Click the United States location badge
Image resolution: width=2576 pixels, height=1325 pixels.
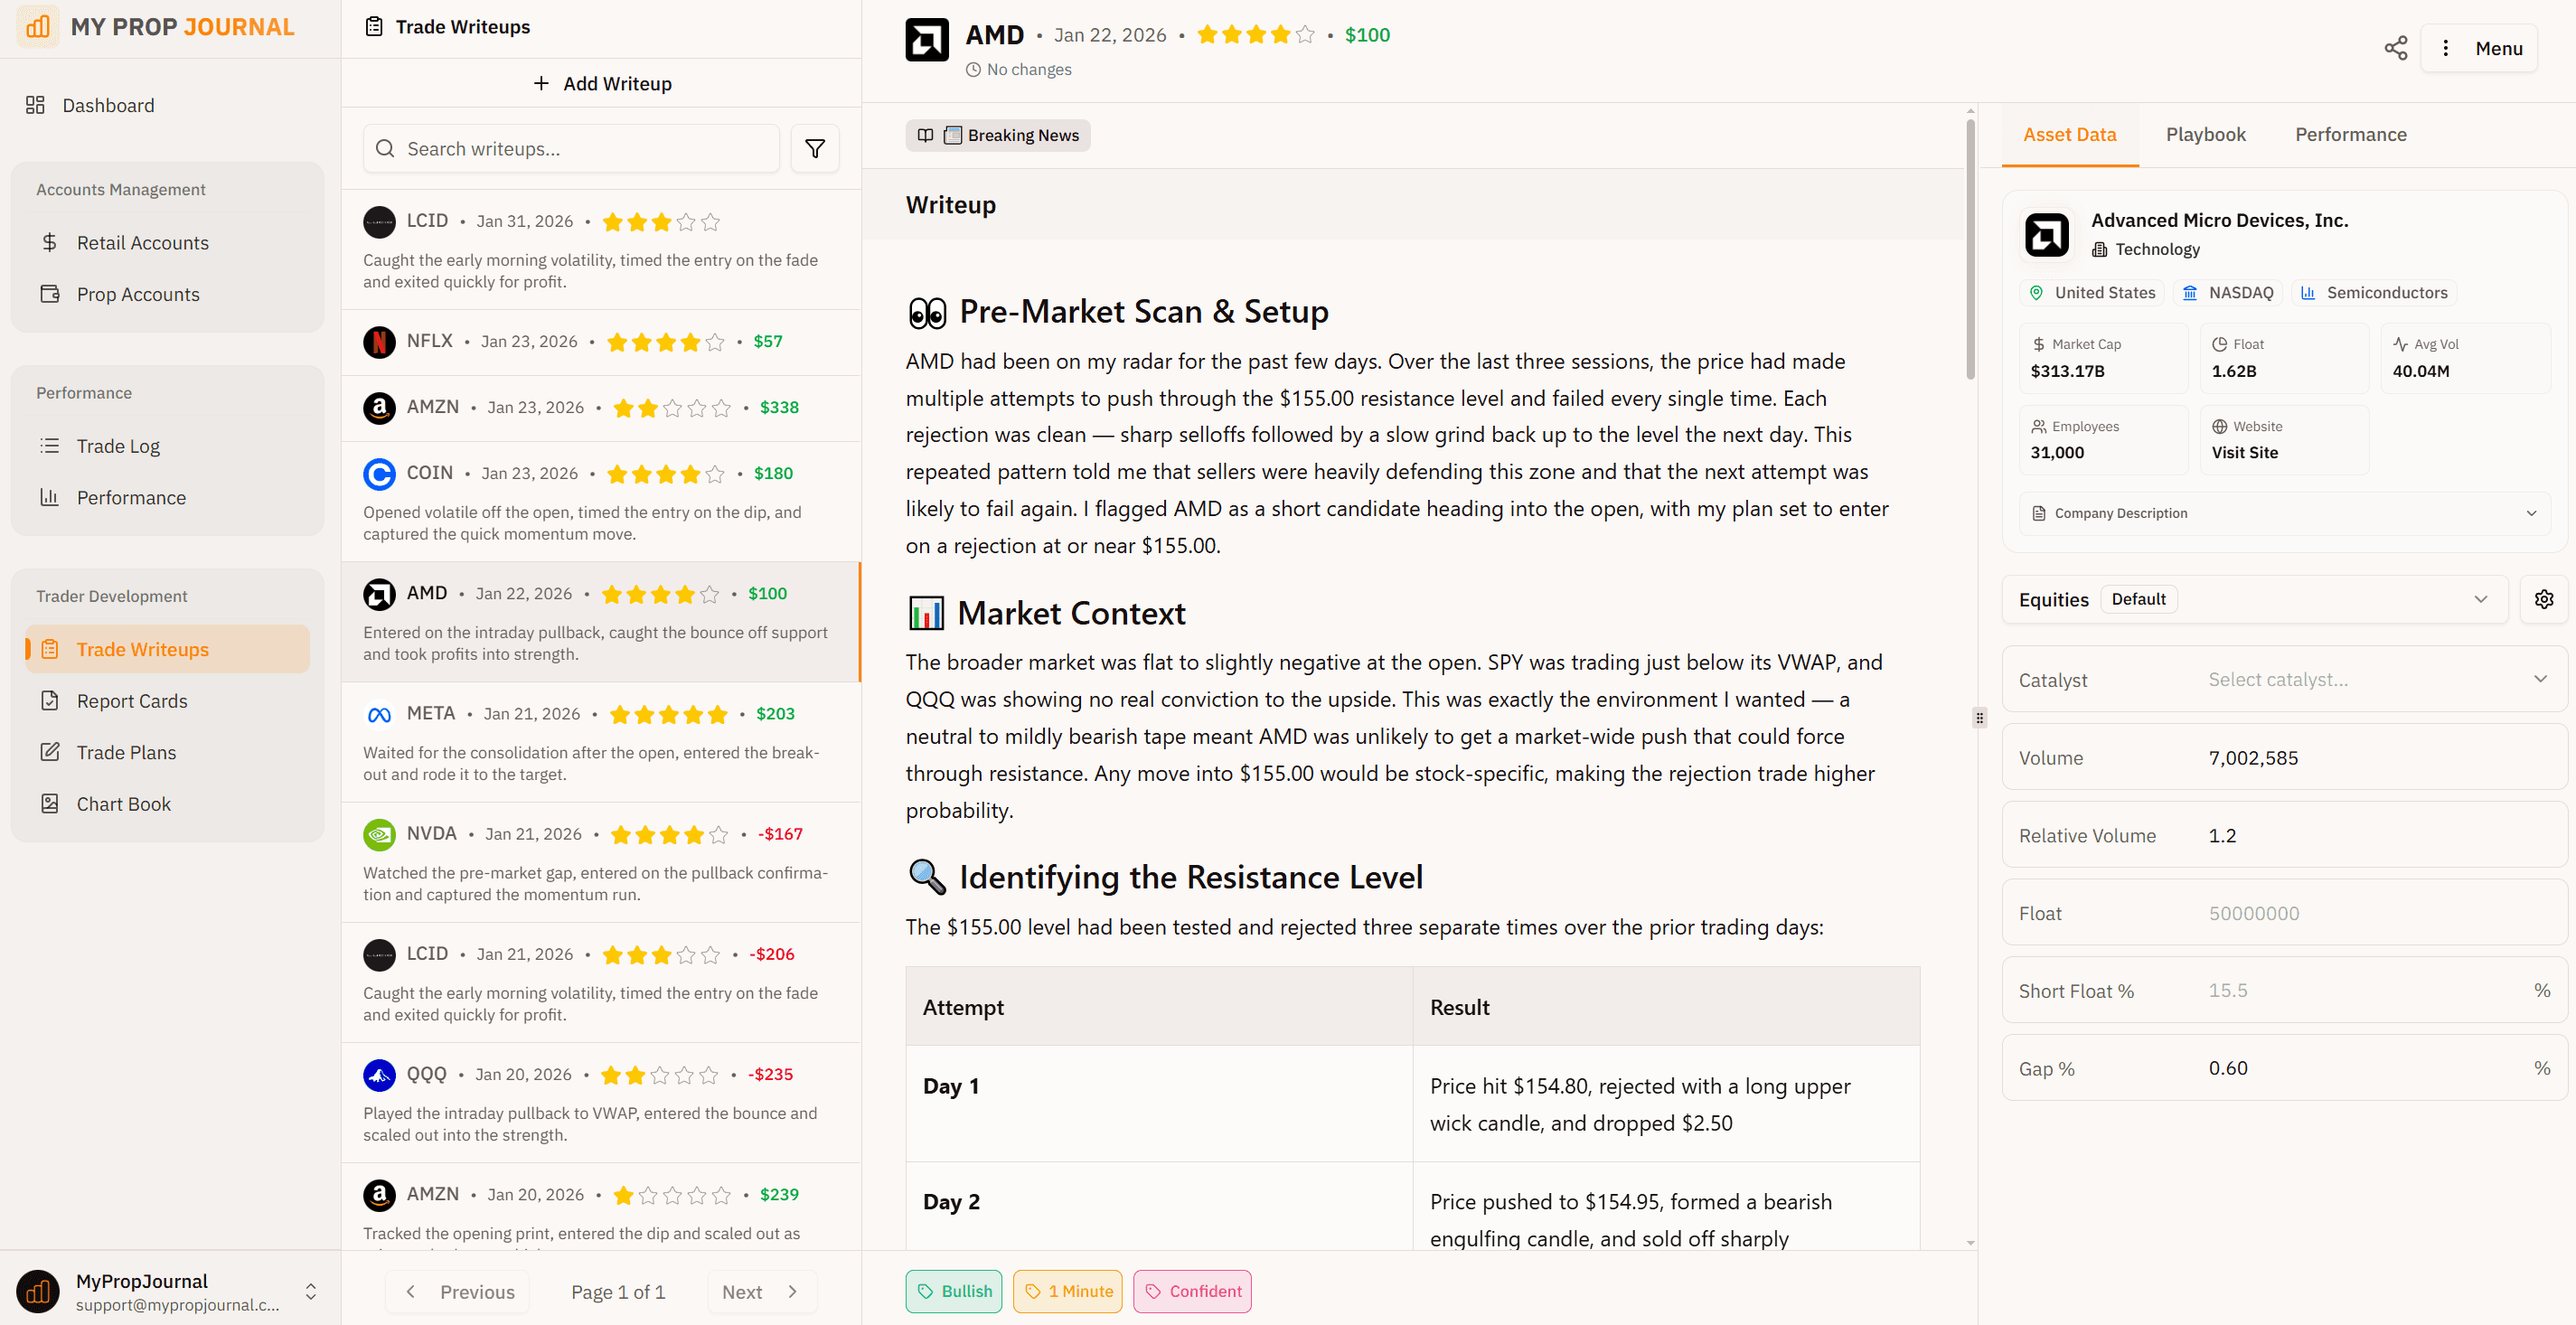tap(2091, 292)
